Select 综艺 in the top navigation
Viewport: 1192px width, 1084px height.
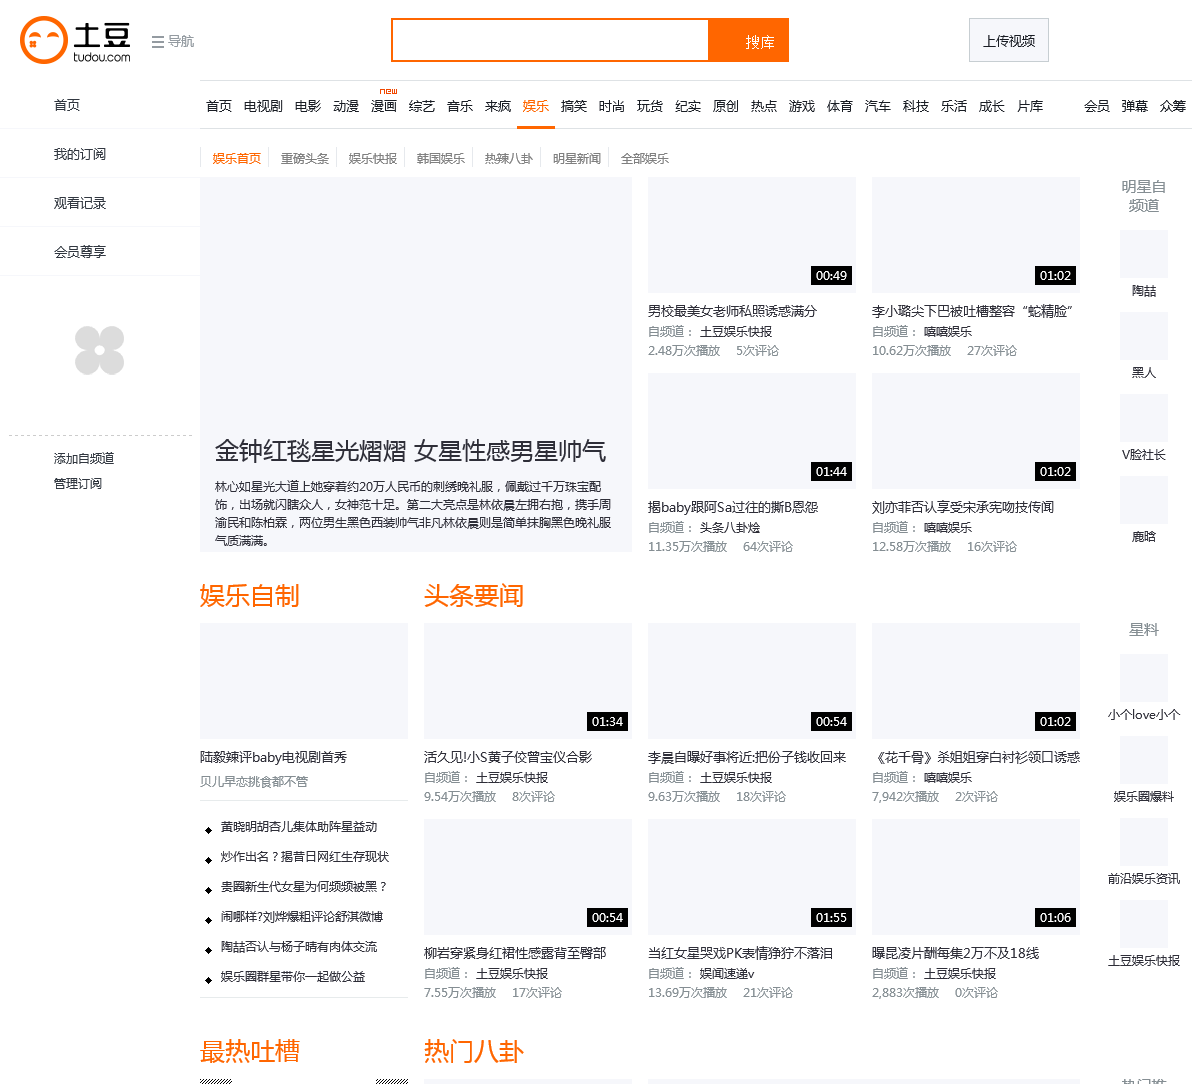click(422, 106)
